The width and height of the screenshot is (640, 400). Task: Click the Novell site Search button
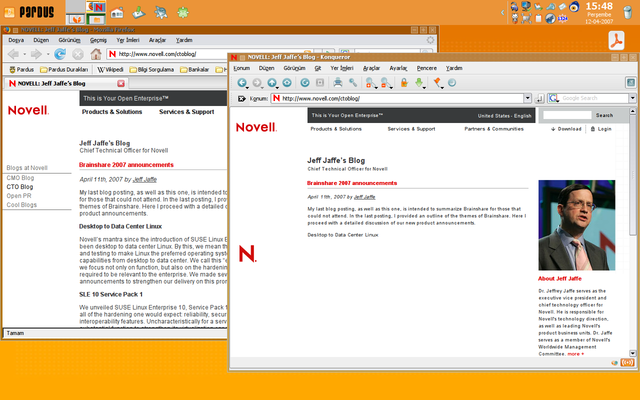pyautogui.click(x=604, y=115)
